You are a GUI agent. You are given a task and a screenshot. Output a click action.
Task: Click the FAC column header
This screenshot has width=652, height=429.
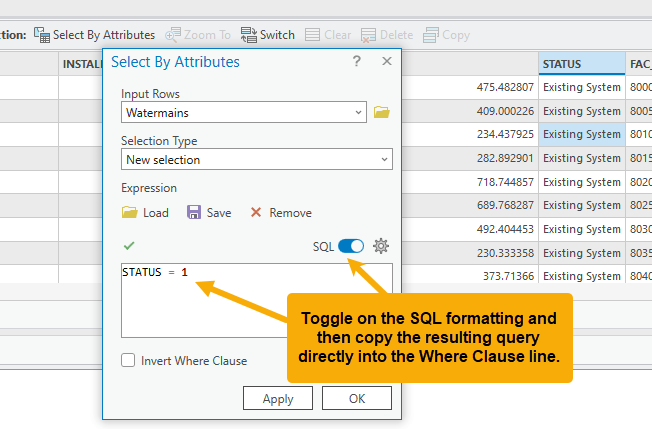[639, 64]
